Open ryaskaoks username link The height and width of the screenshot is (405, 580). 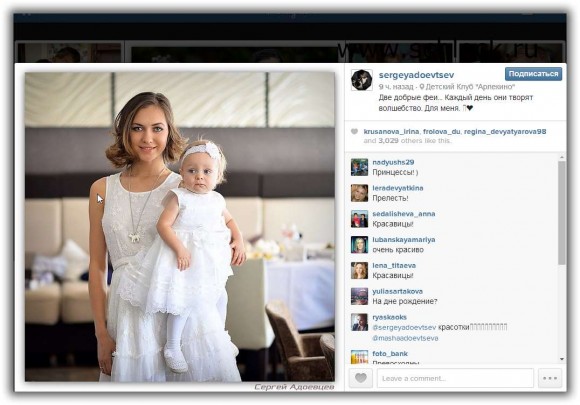[x=390, y=318]
